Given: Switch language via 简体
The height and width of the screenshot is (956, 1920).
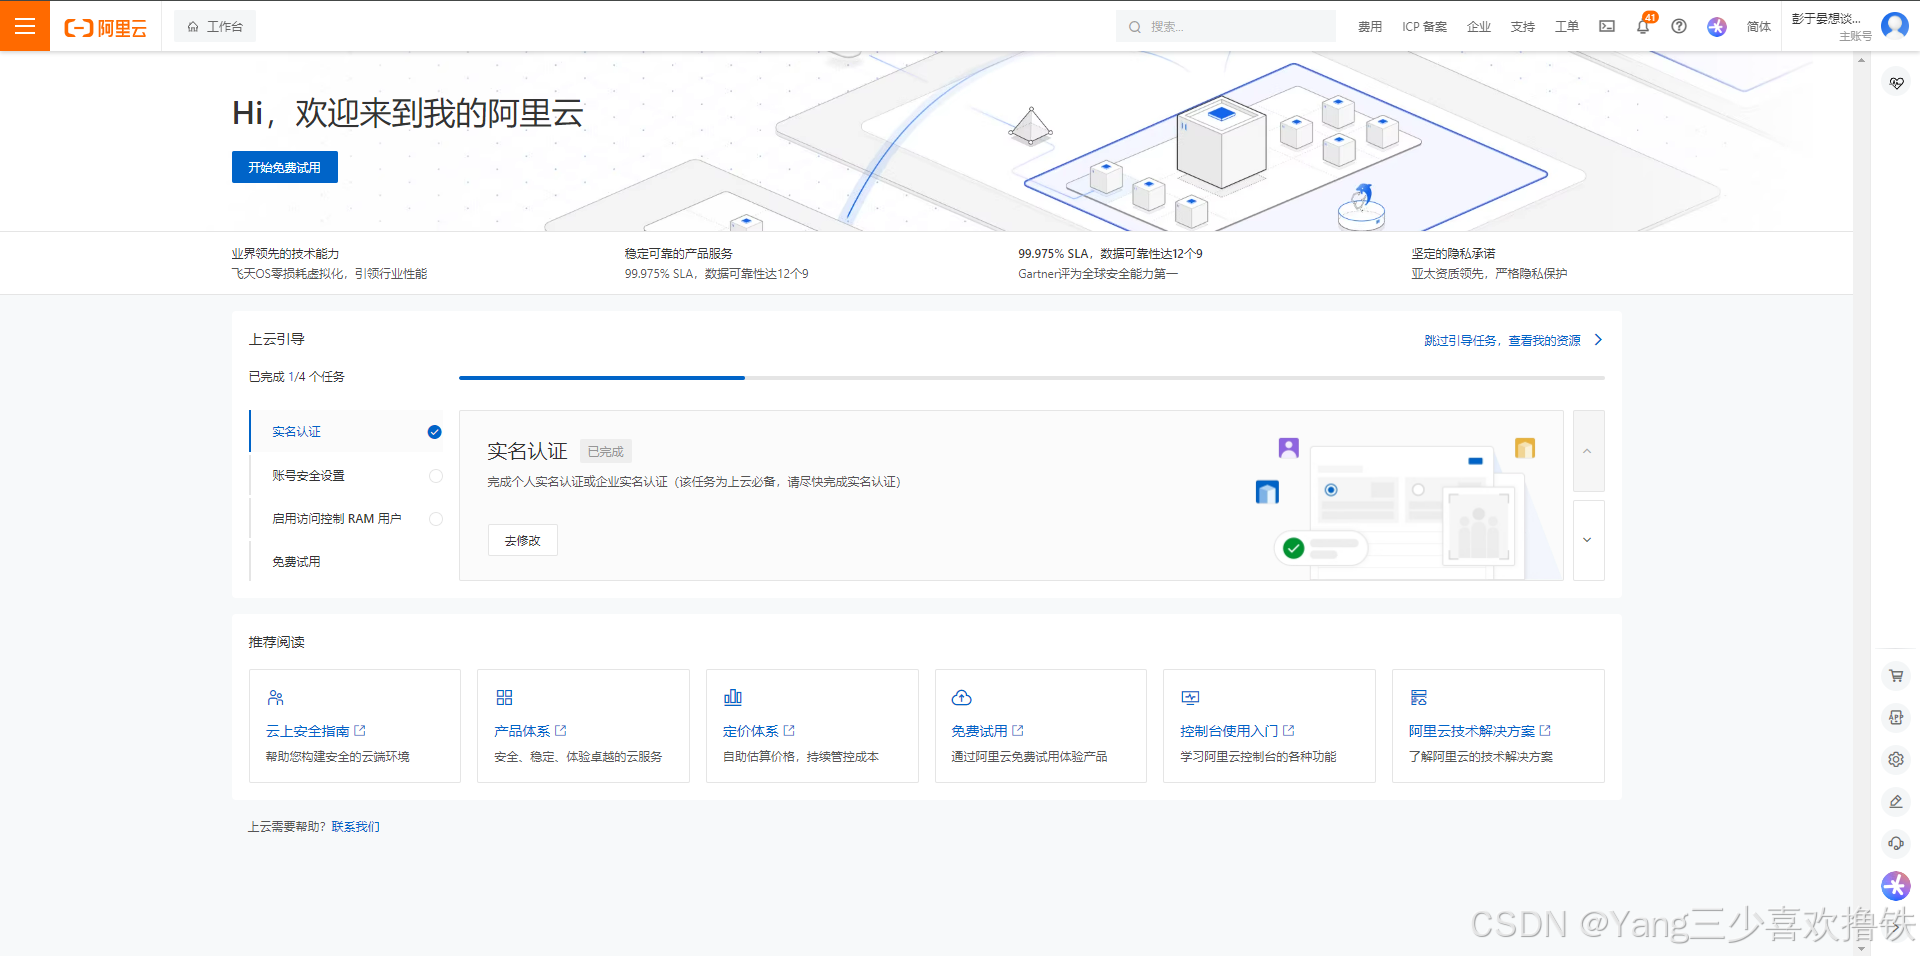Looking at the screenshot, I should tap(1759, 27).
